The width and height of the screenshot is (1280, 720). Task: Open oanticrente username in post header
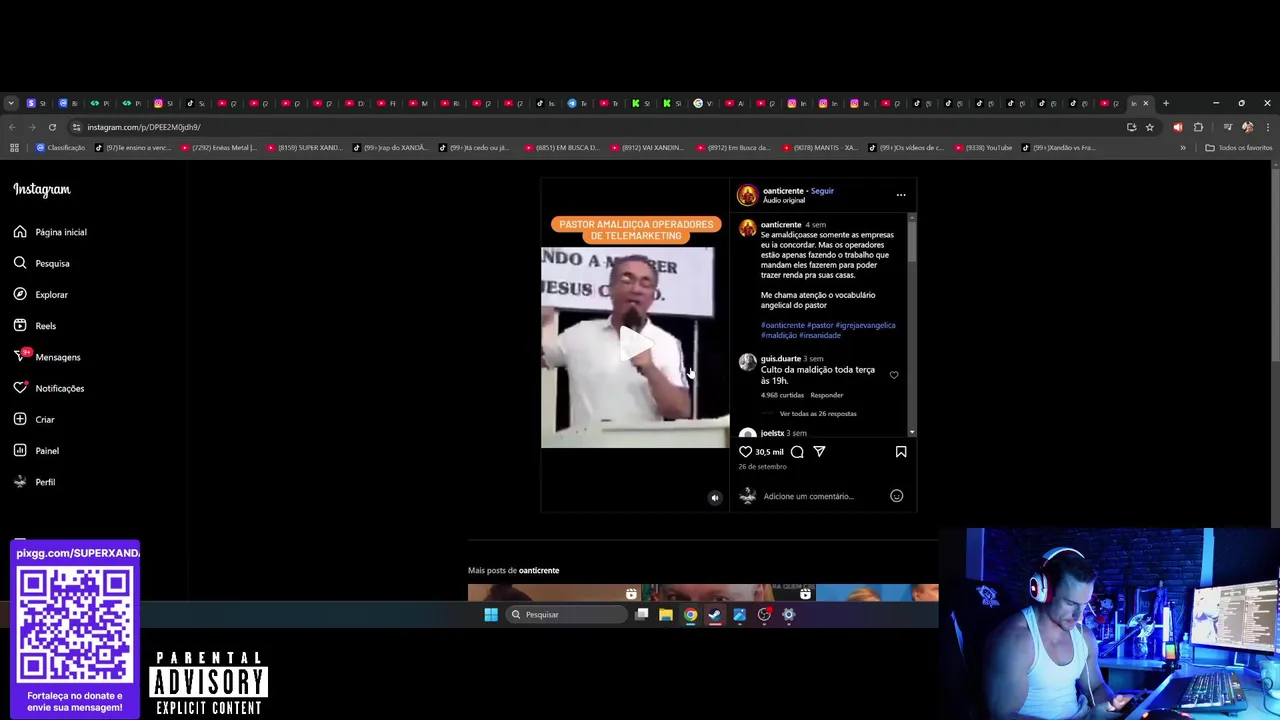(x=783, y=191)
